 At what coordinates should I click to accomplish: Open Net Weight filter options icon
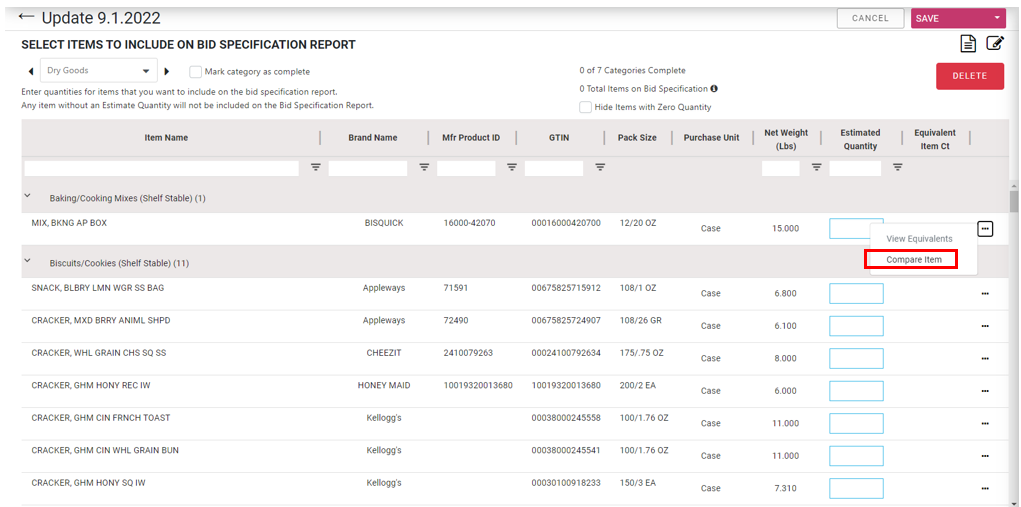817,167
